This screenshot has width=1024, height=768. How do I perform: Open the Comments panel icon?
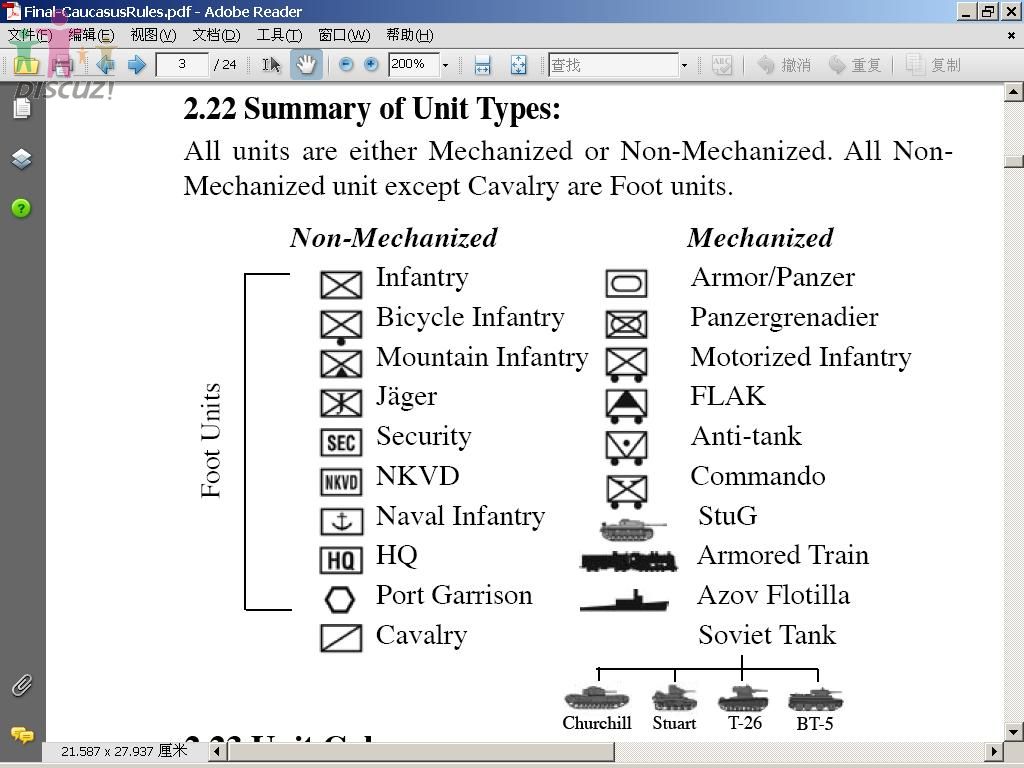pos(22,735)
